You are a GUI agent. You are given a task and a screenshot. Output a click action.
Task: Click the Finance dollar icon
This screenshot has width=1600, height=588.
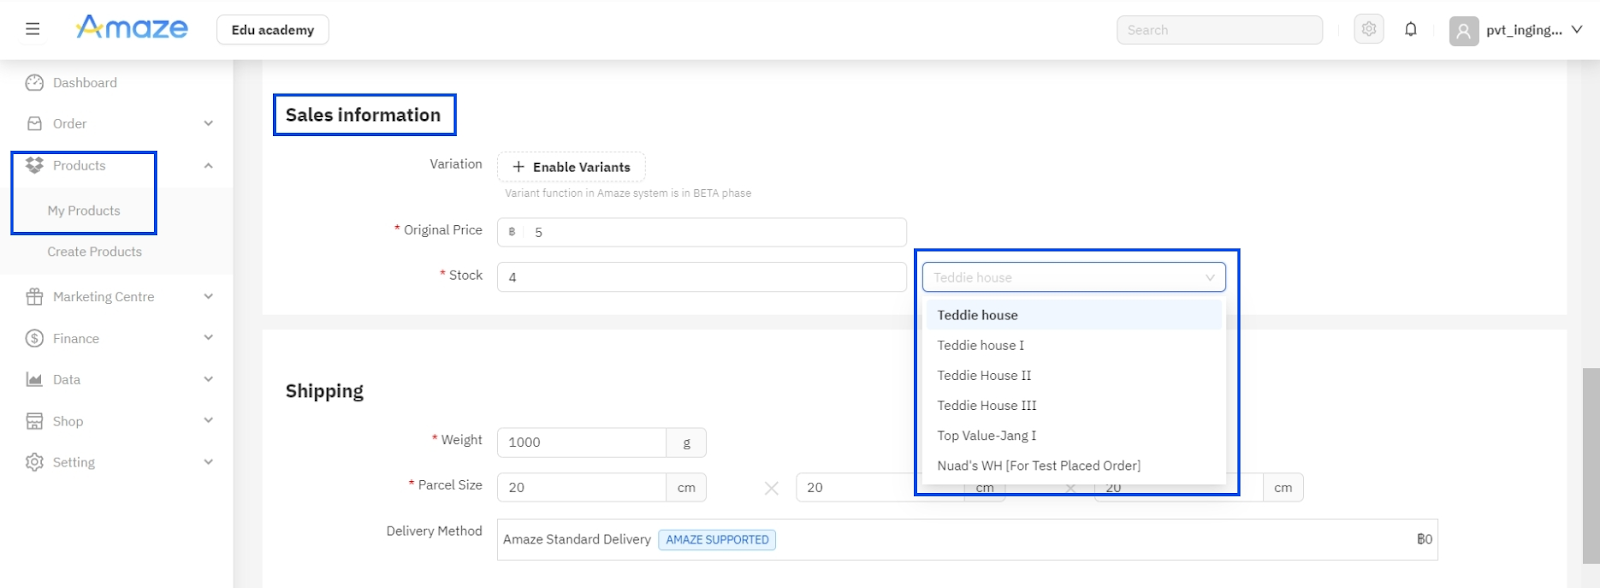pos(34,338)
